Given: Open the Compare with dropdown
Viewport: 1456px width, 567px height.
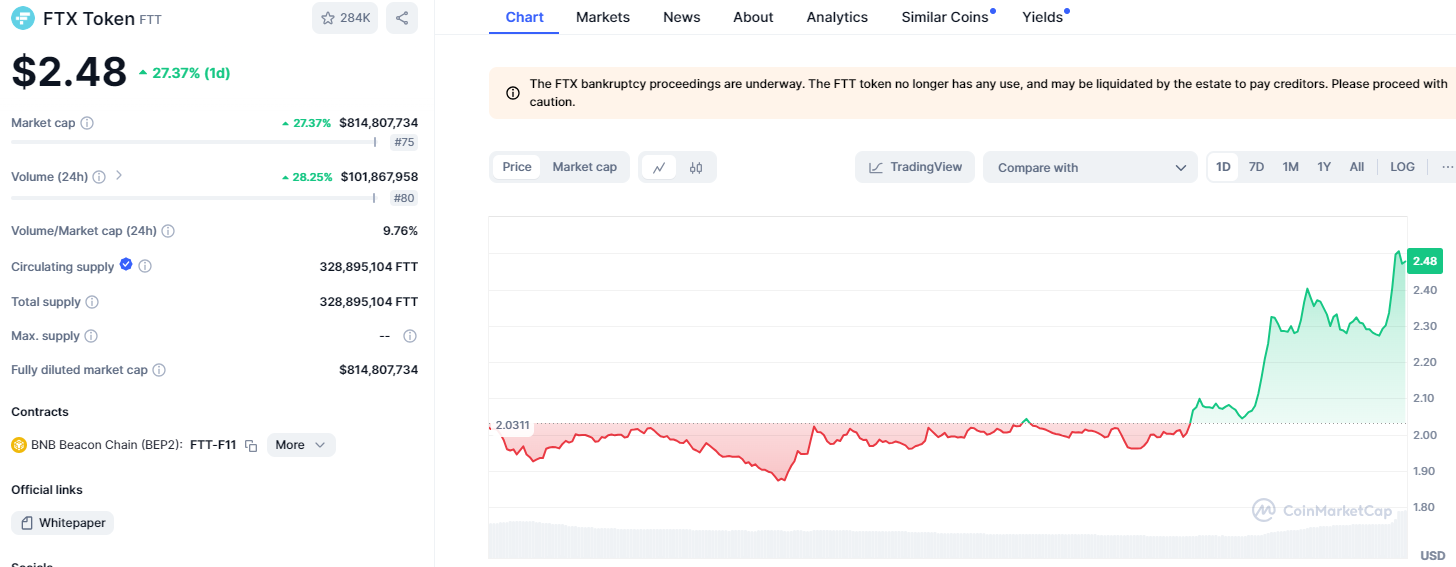Looking at the screenshot, I should click(1090, 167).
